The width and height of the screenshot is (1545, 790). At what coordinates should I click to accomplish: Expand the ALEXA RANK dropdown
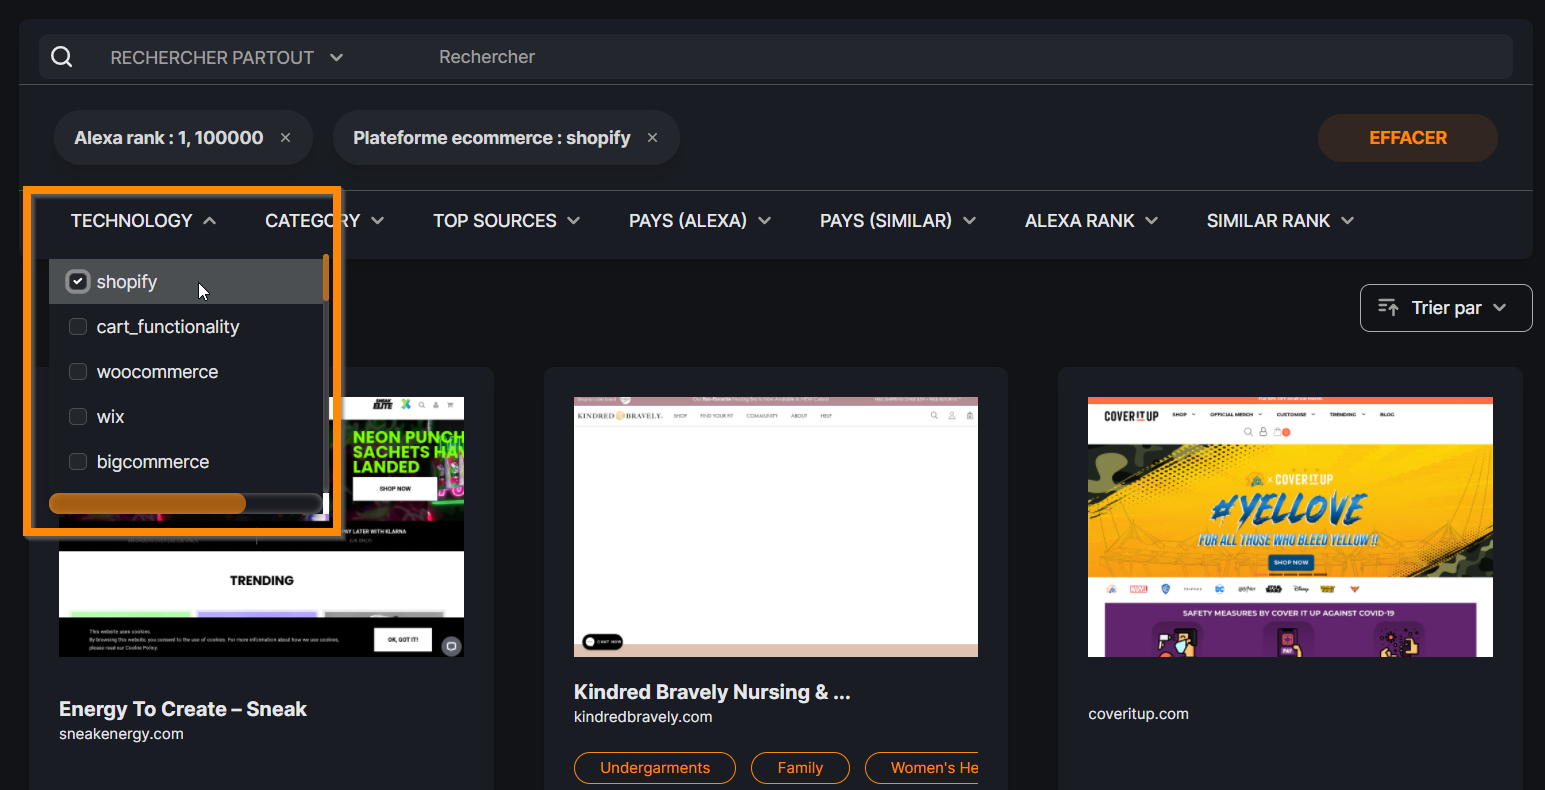(1091, 221)
